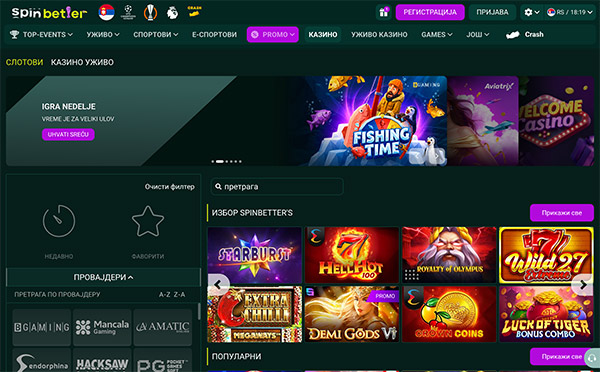Open the Starburst game
Viewport: 600px width, 372px height.
(x=254, y=255)
